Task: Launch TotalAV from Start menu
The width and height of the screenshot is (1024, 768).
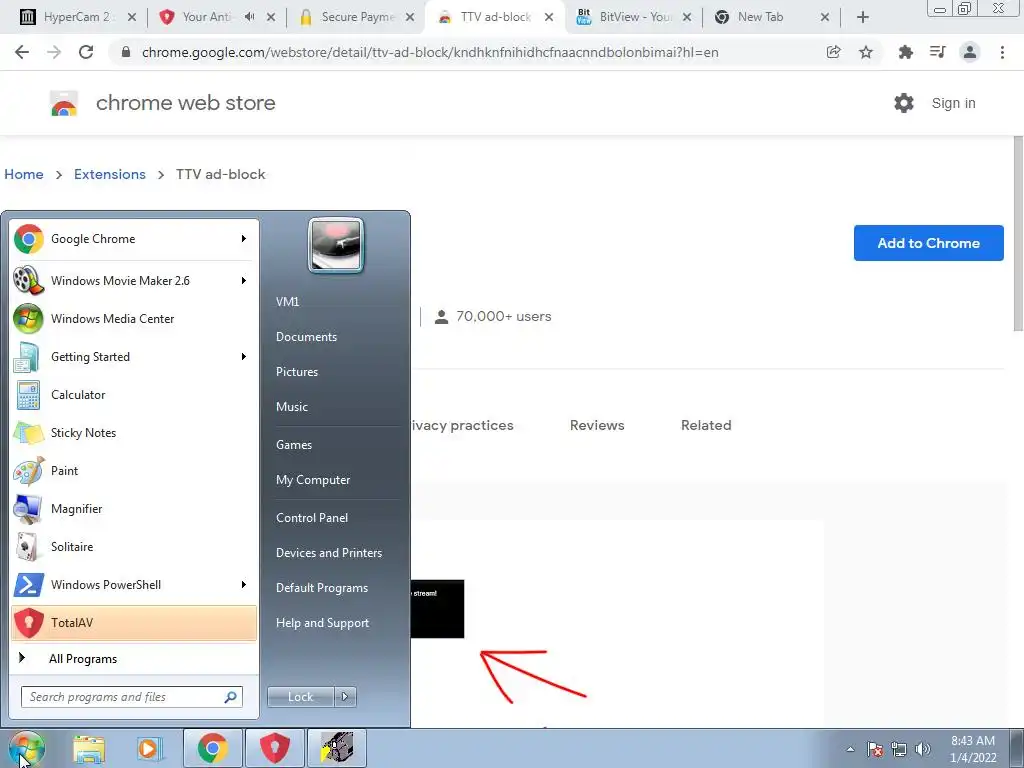Action: click(x=134, y=623)
